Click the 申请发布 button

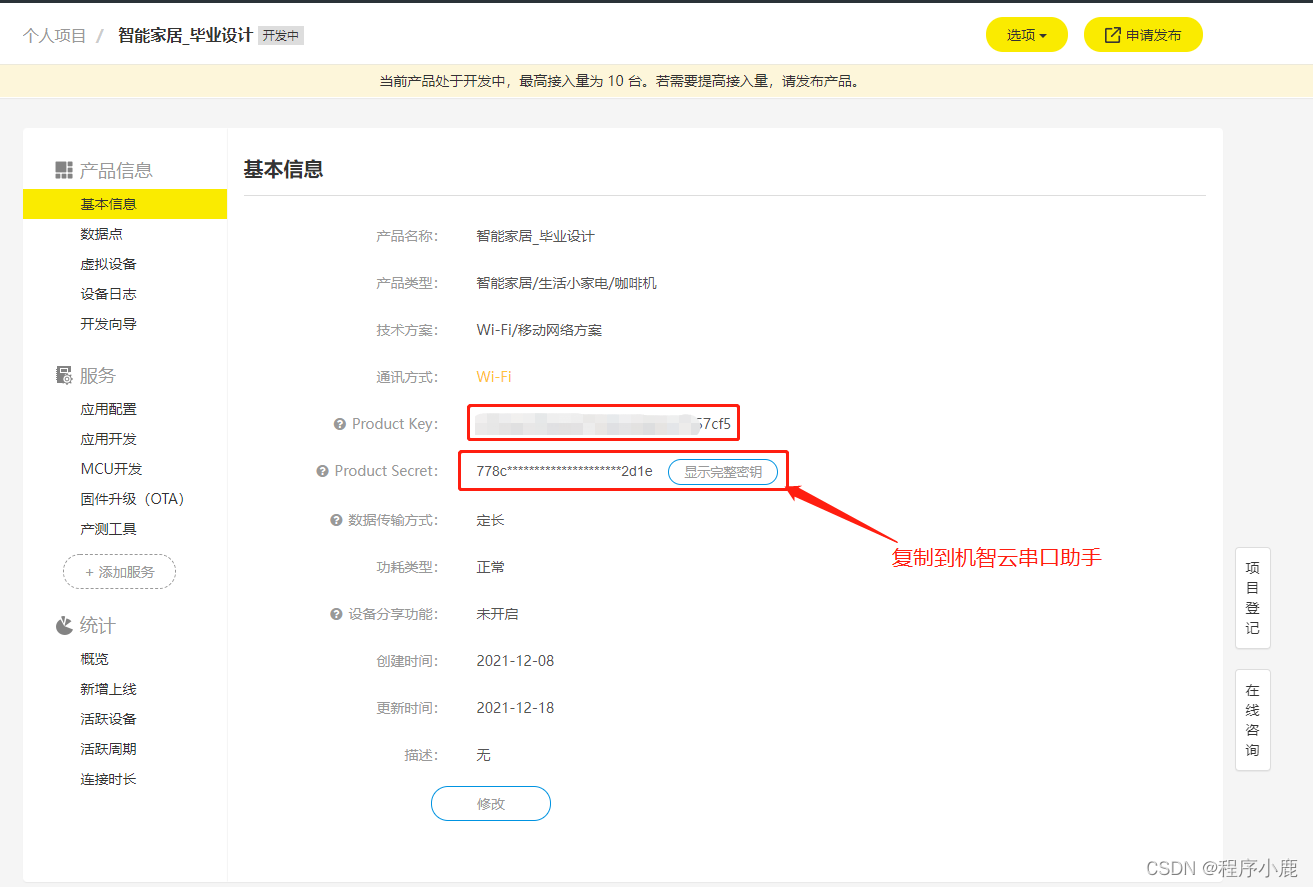(x=1143, y=35)
